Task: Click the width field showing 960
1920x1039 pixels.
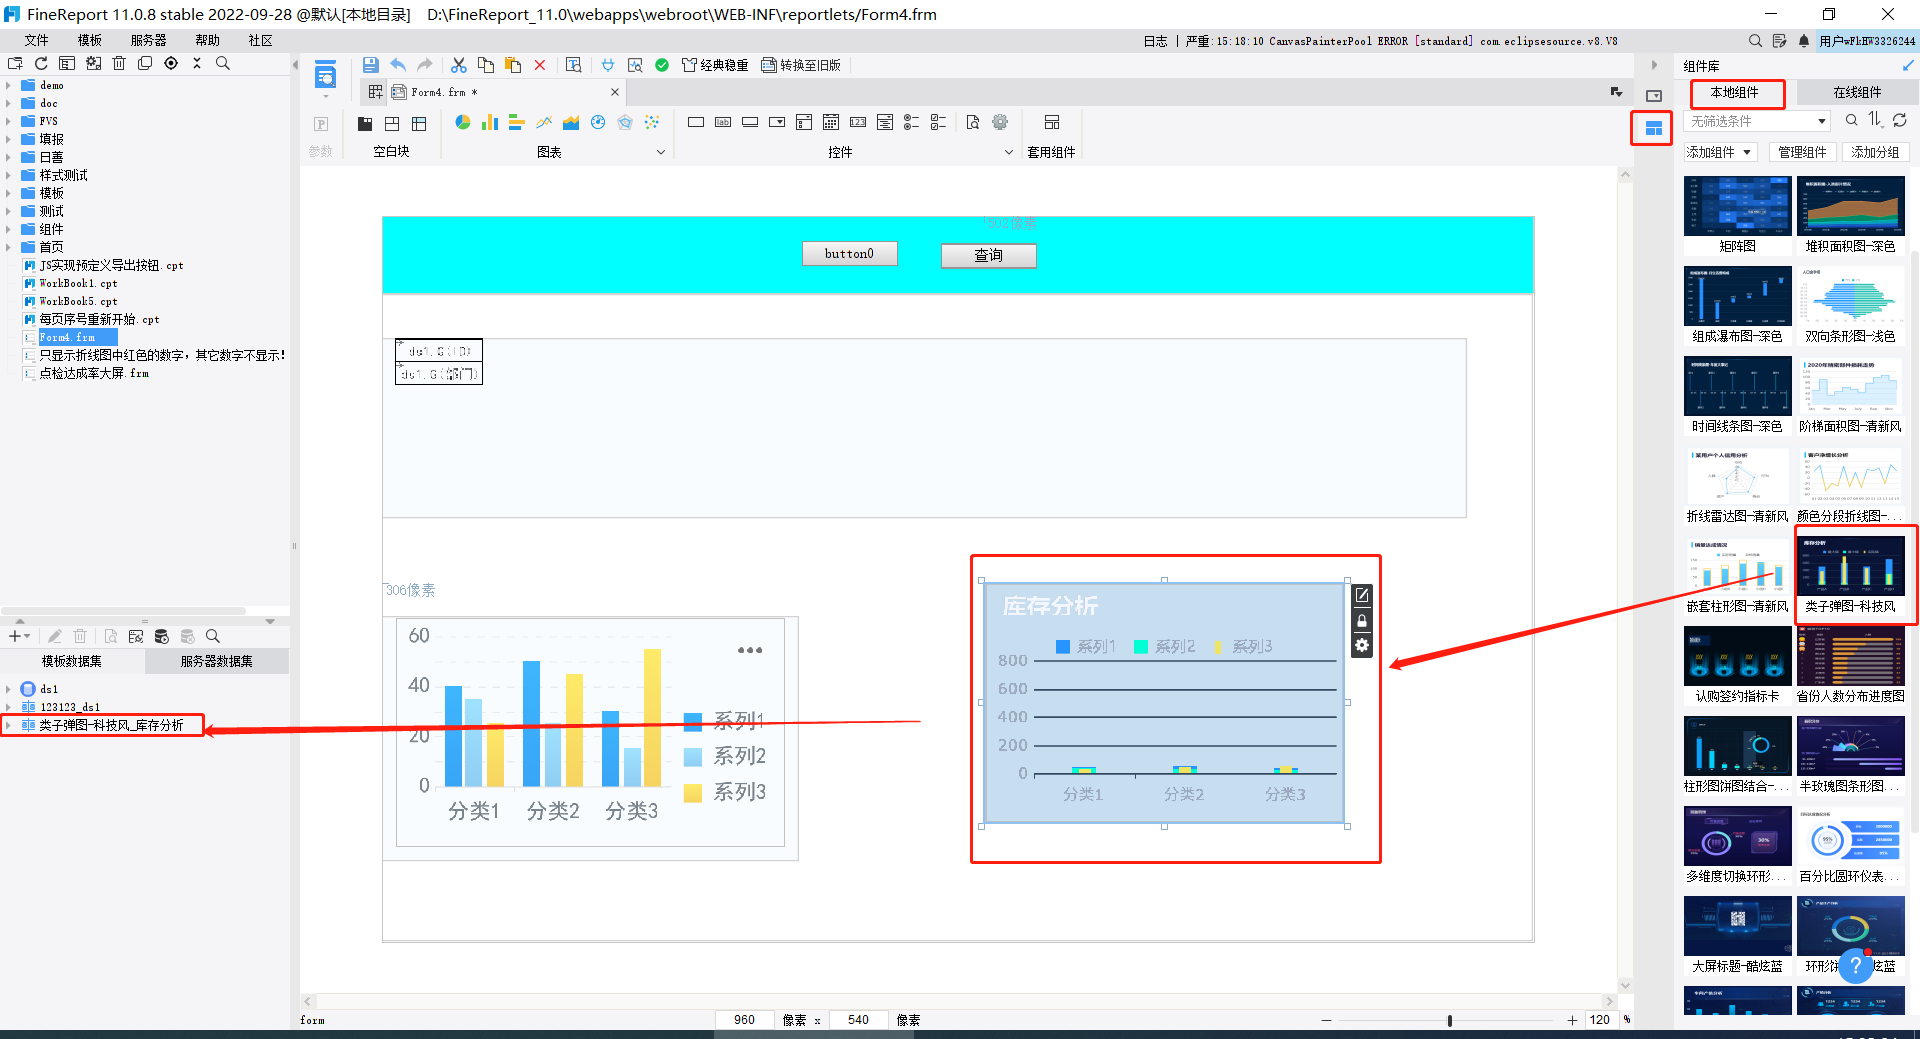Action: coord(744,1020)
